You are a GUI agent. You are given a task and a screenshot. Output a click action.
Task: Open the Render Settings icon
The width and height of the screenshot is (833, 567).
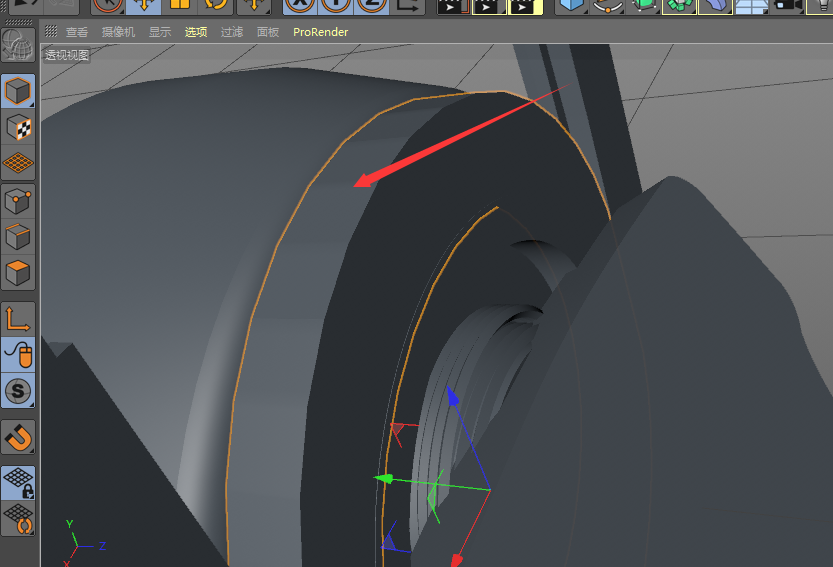coord(525,6)
